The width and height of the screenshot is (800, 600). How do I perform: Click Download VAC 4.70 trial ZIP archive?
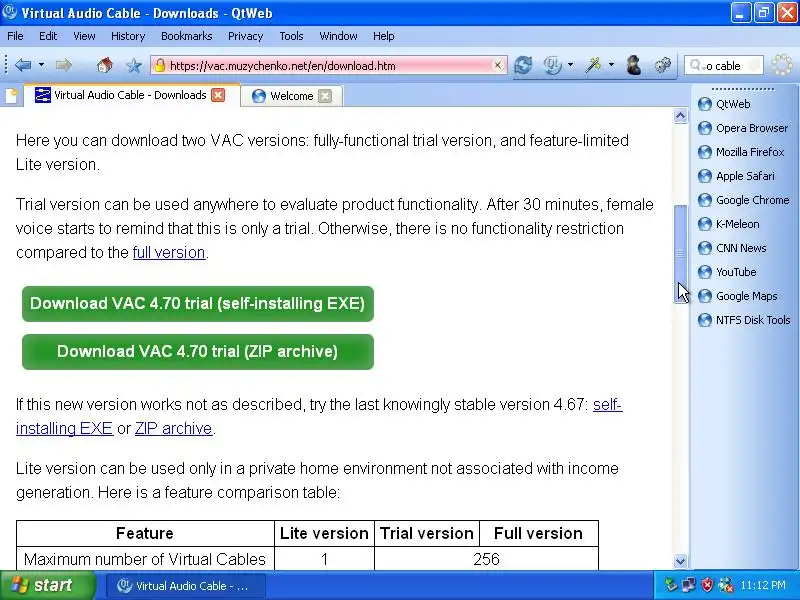pos(197,352)
